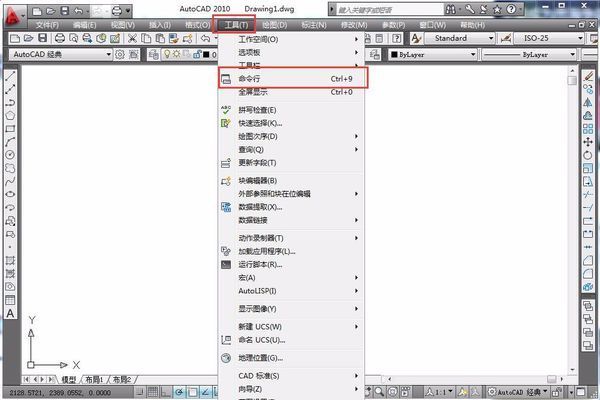Image resolution: width=600 pixels, height=400 pixels.
Task: Select the Rectangle draw tool
Action: [10, 129]
